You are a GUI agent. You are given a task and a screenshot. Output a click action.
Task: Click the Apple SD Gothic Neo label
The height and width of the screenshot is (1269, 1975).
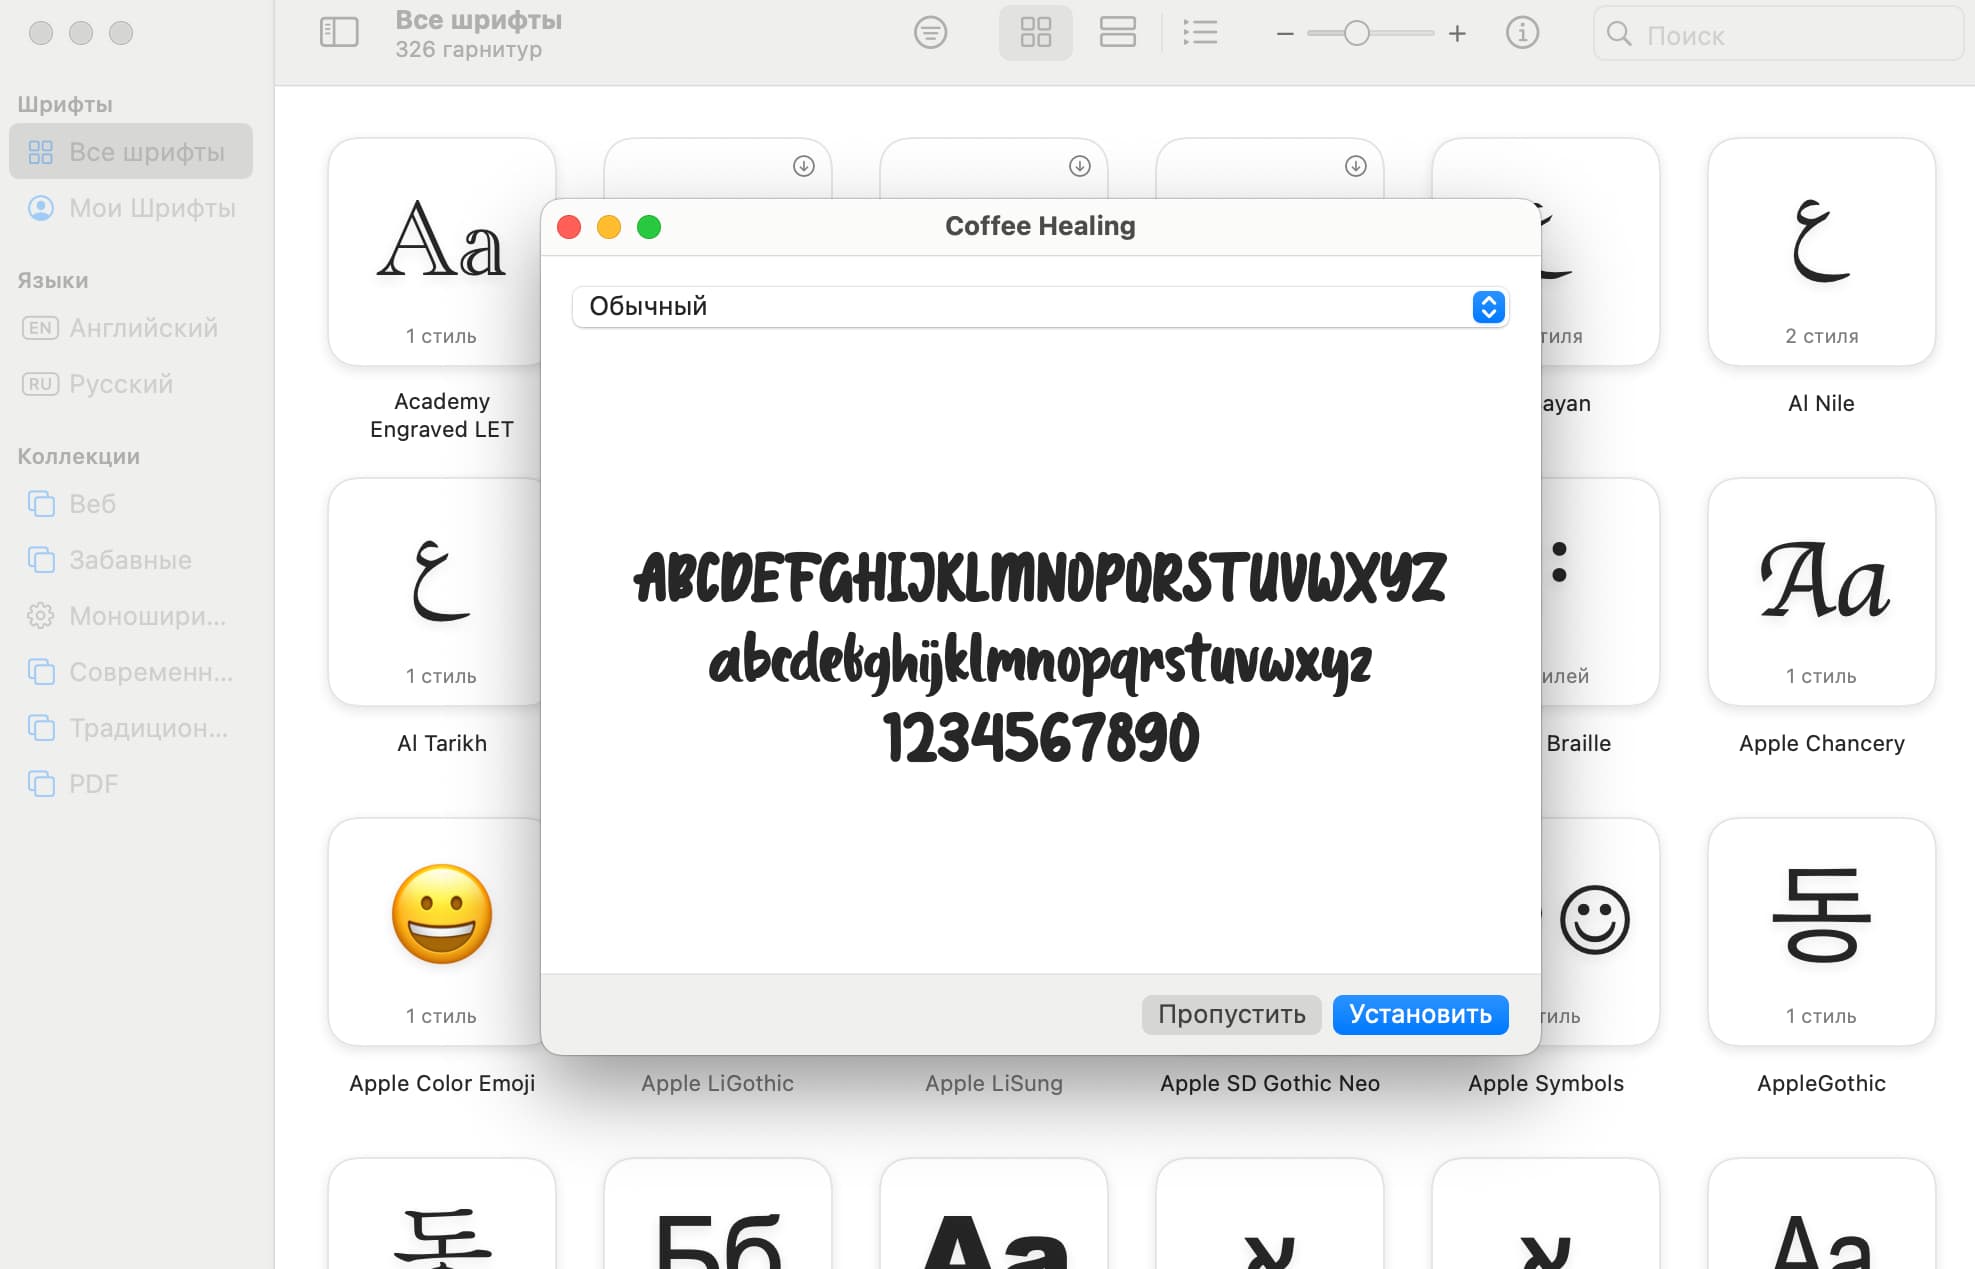(1269, 1083)
